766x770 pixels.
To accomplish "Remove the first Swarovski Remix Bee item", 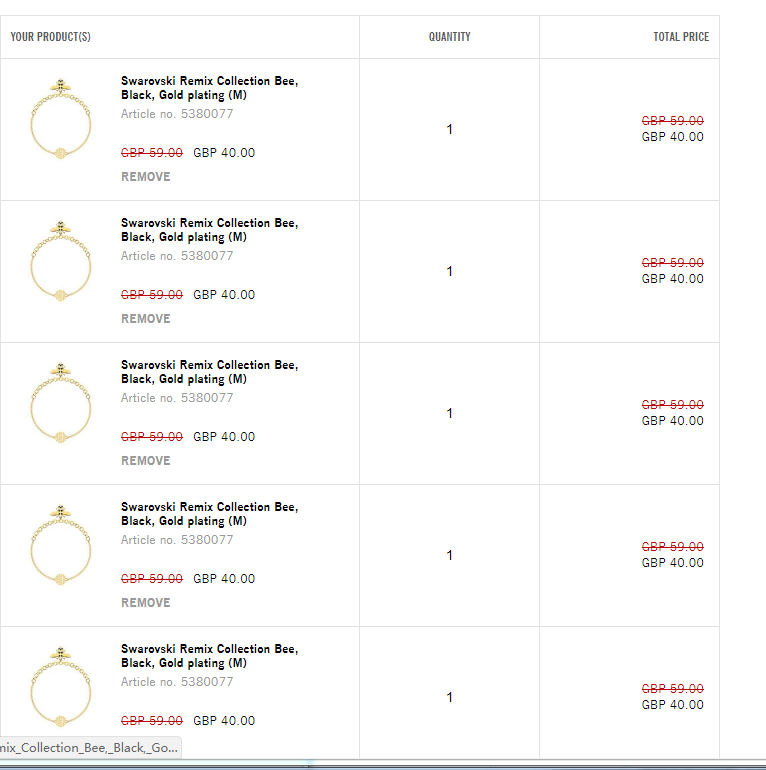I will [x=146, y=177].
